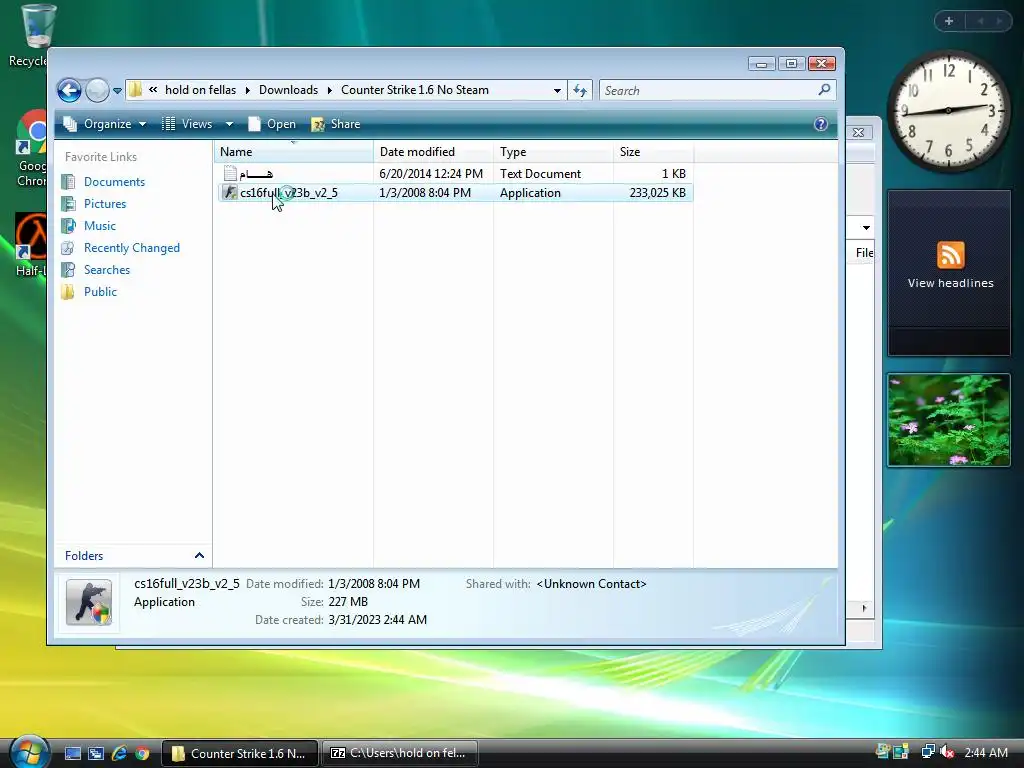
Task: Launch Chrome from quick launch
Action: [142, 754]
